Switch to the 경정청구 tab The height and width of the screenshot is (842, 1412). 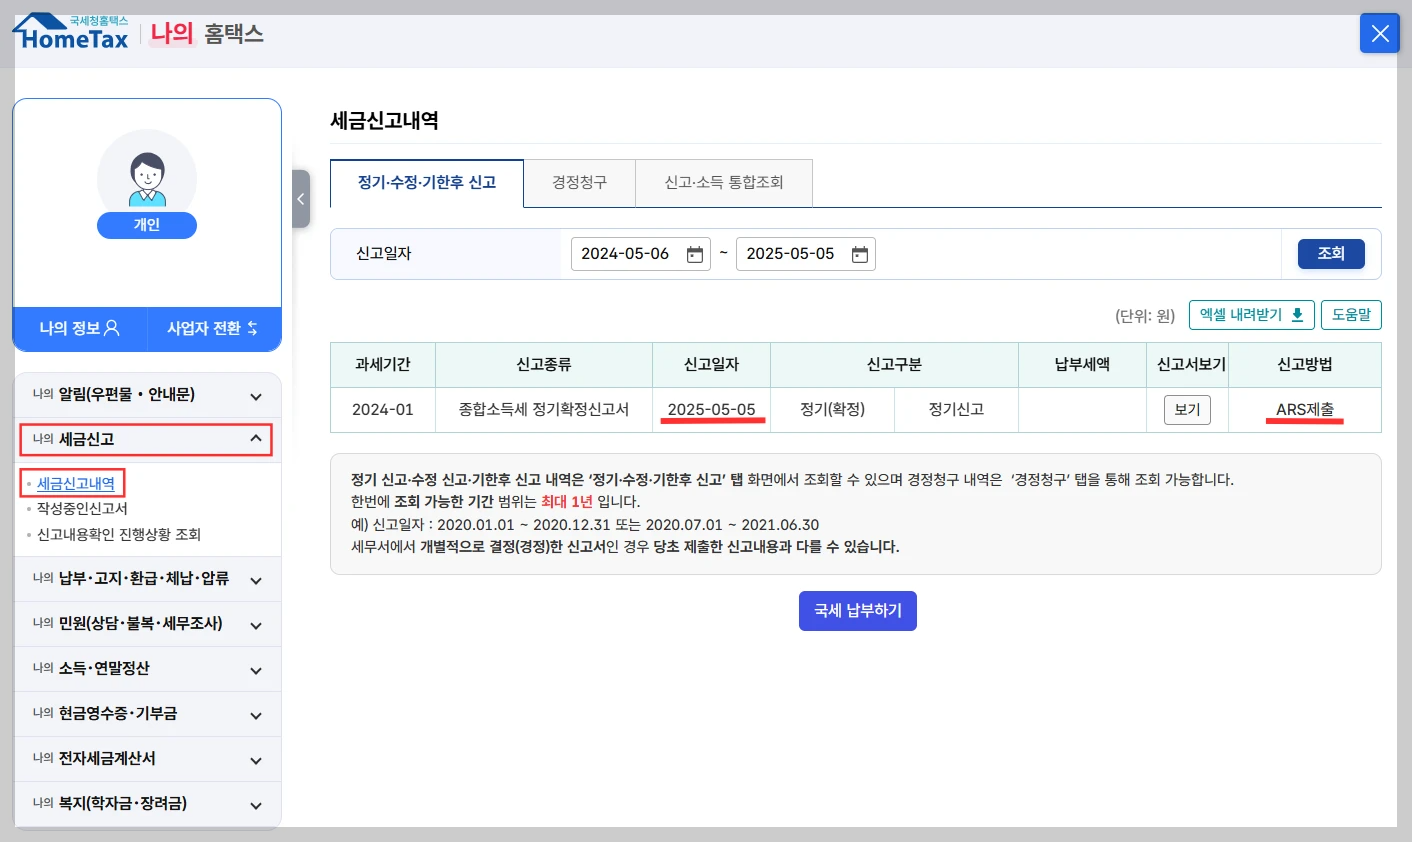pyautogui.click(x=578, y=183)
